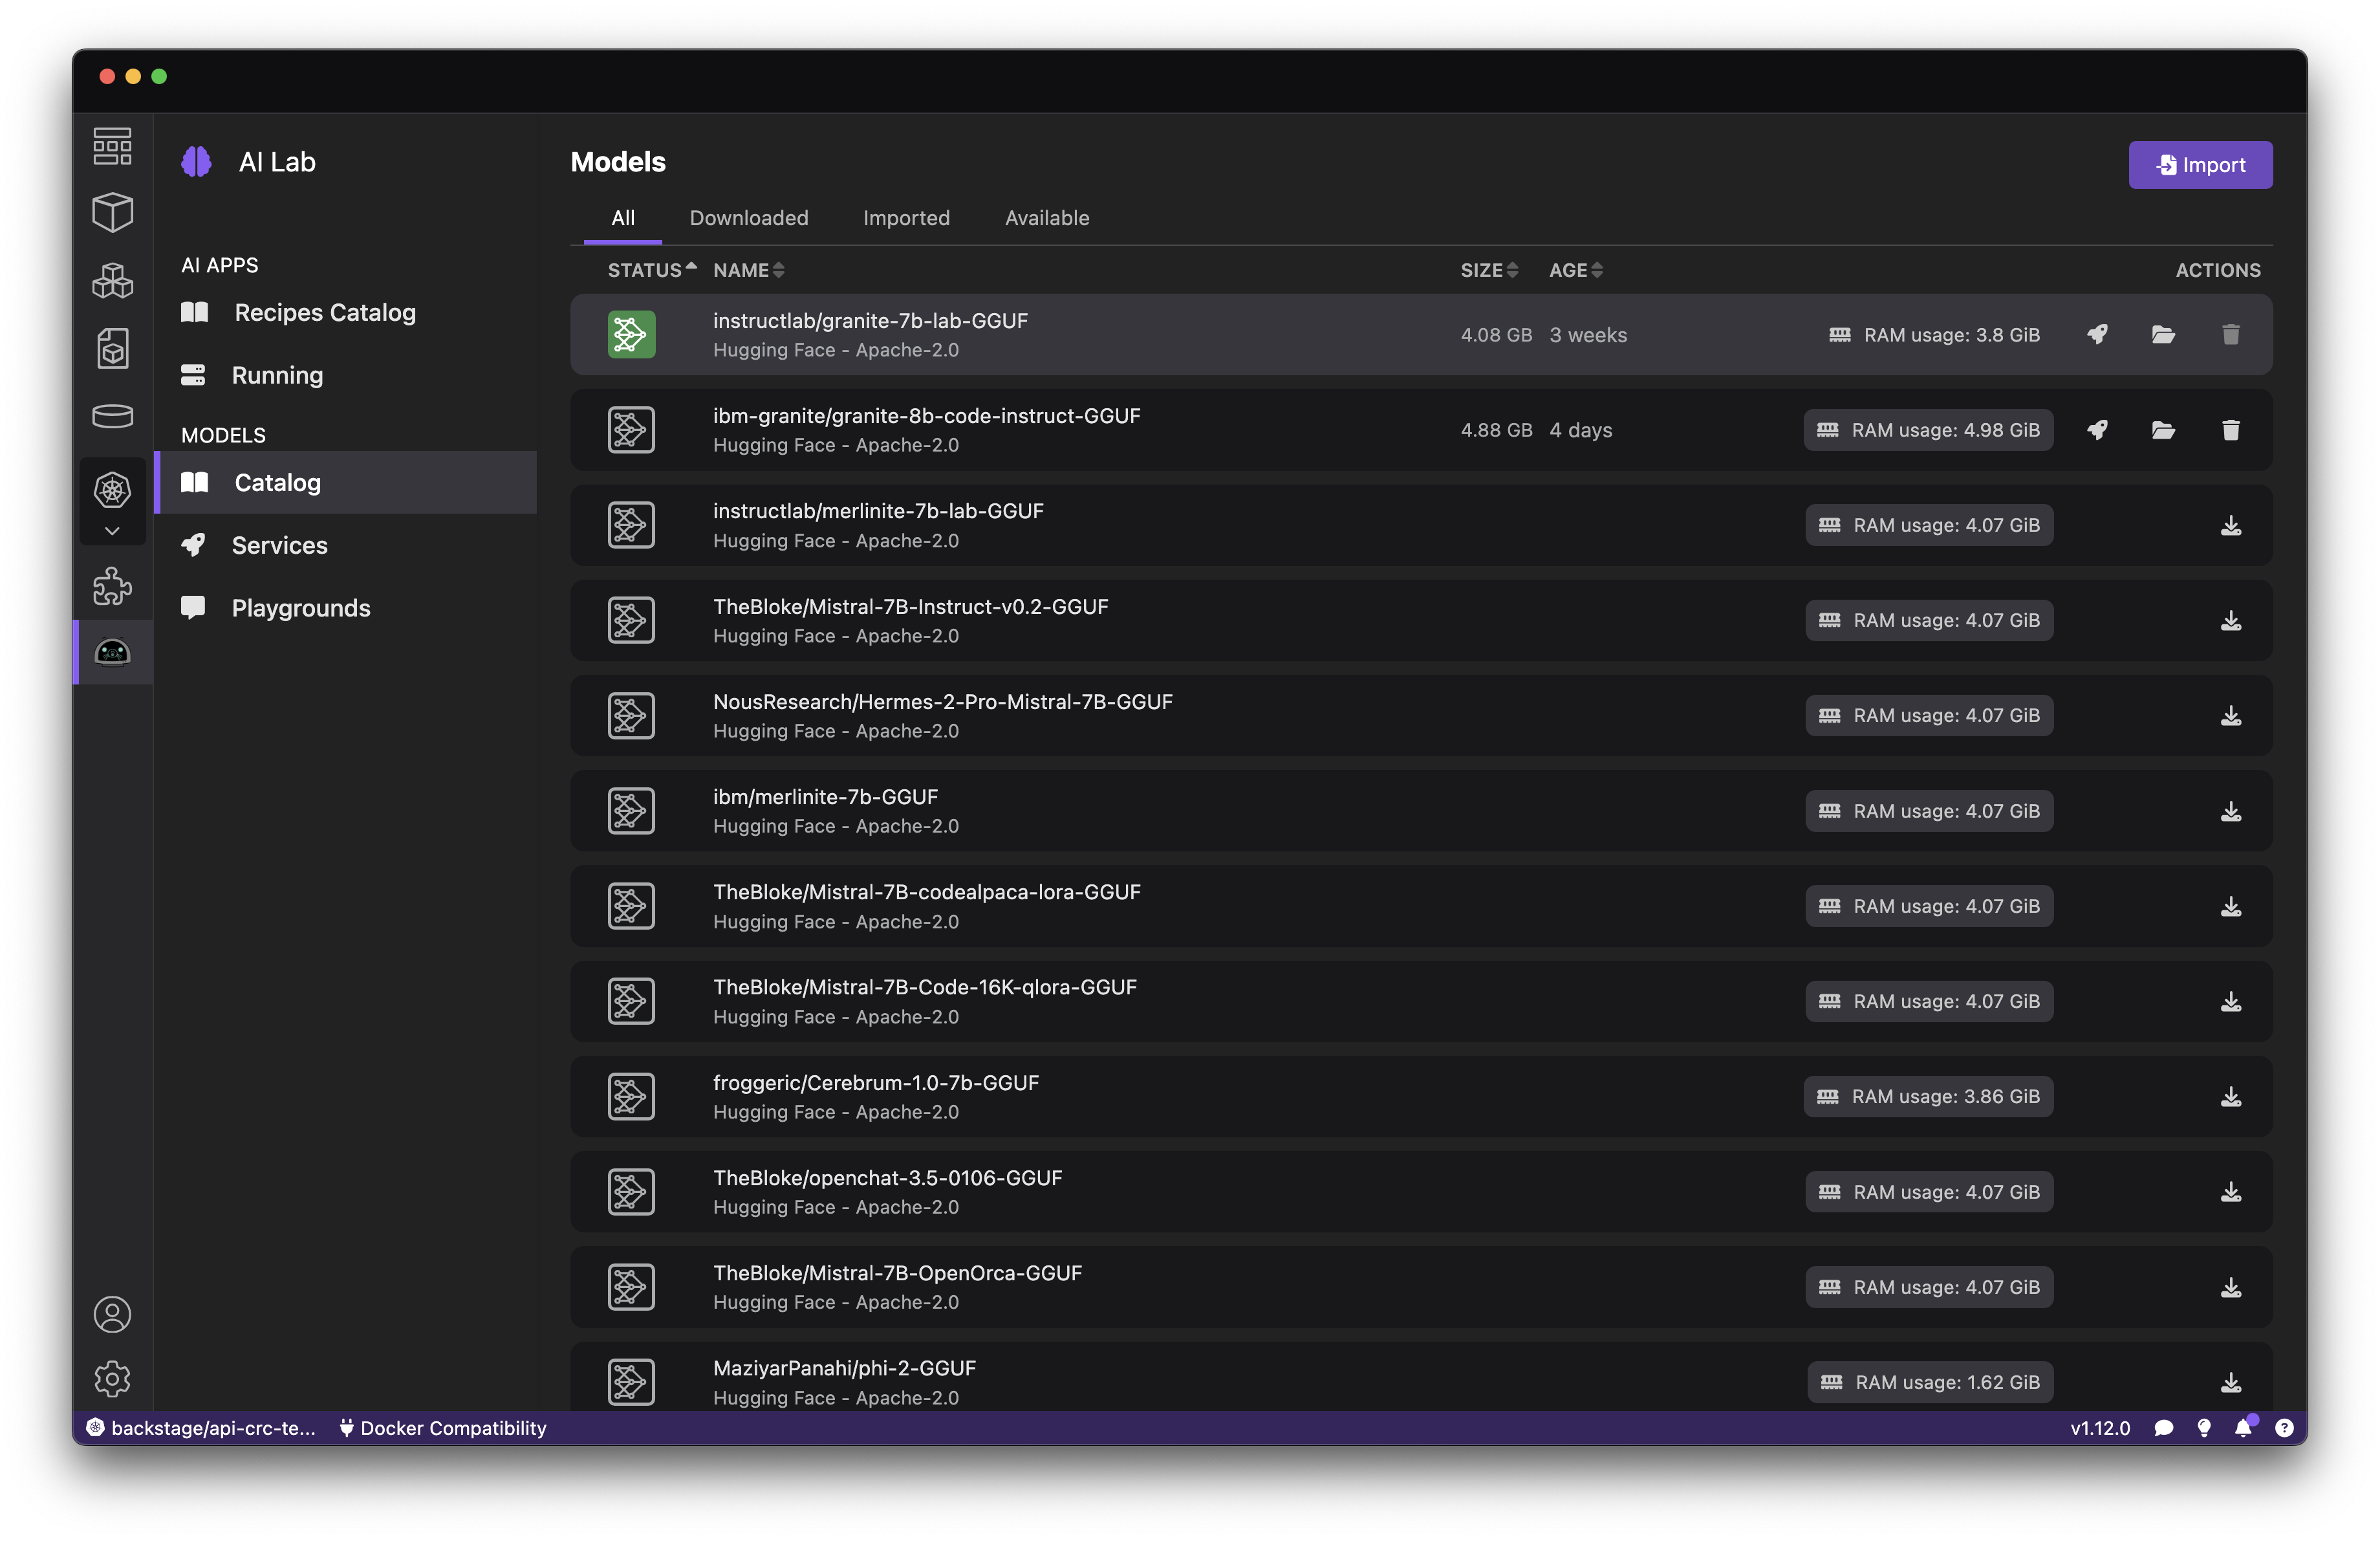
Task: Select Catalog under Models
Action: coord(346,483)
